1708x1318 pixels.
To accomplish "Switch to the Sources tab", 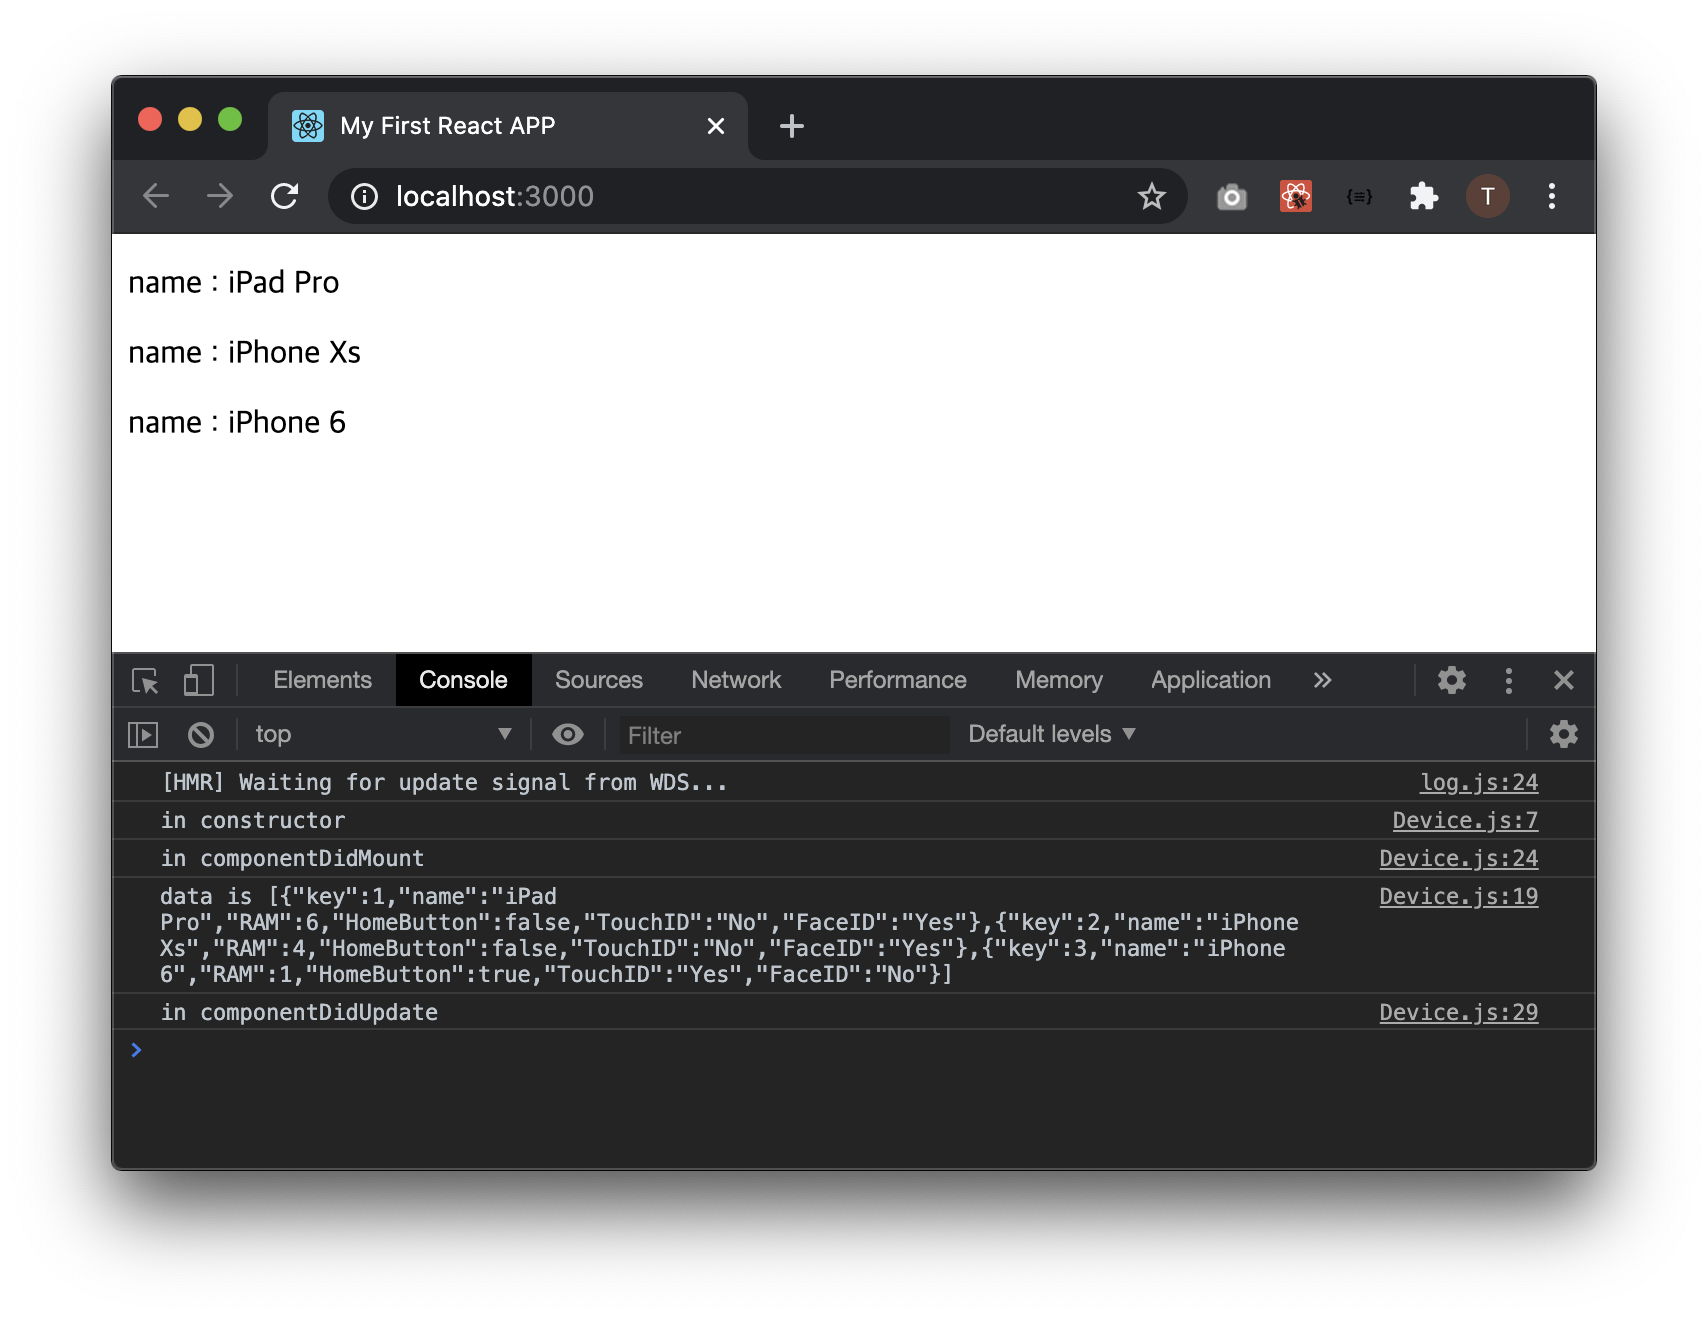I will click(x=599, y=680).
